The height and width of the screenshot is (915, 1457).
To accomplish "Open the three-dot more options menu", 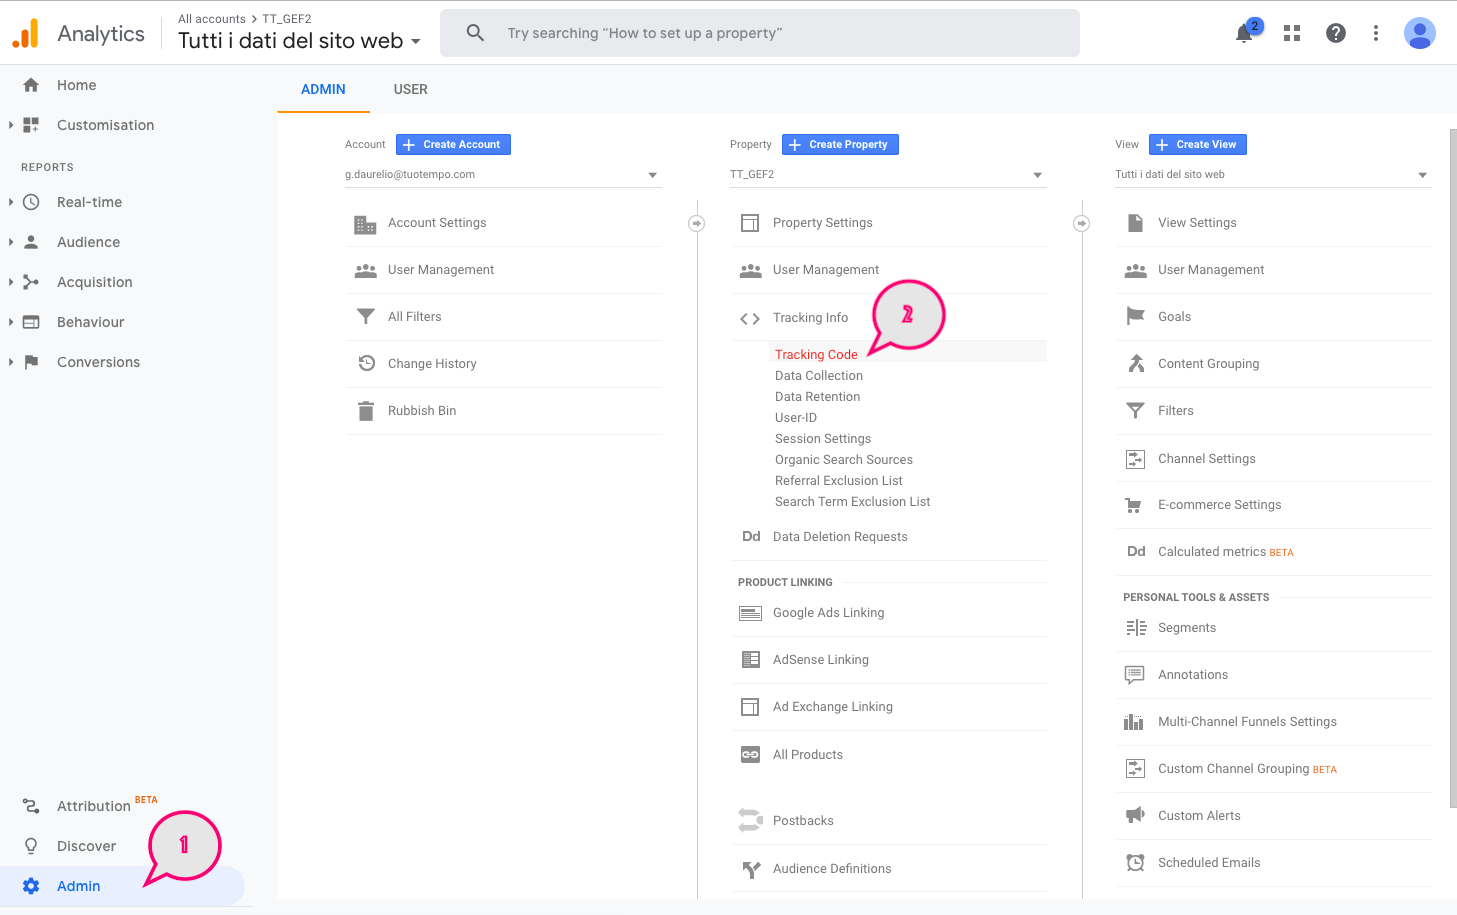I will pos(1376,33).
